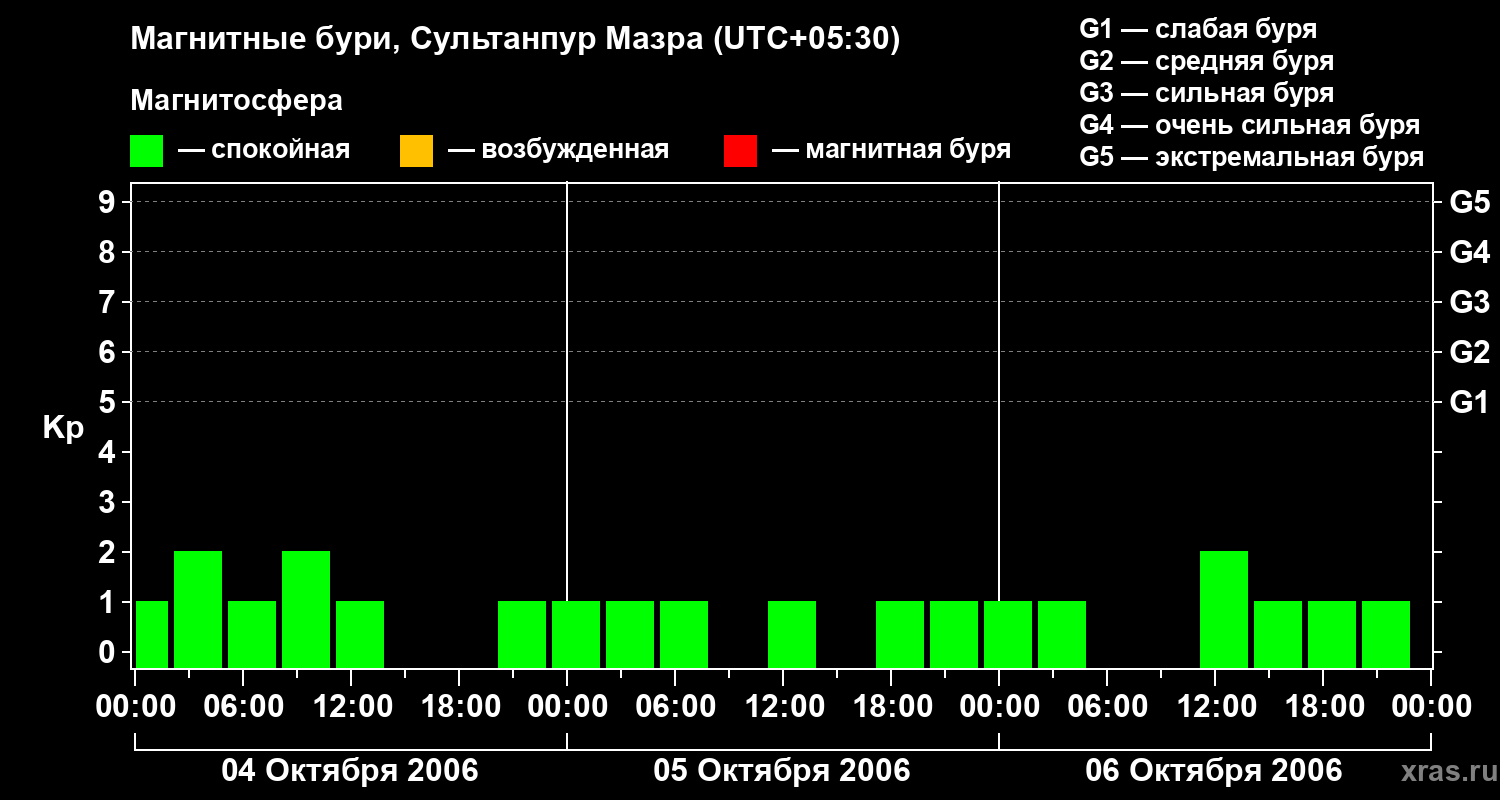1500x800 pixels.
Task: Click the 'G2' storm-scale axis label
Action: [x=1469, y=352]
